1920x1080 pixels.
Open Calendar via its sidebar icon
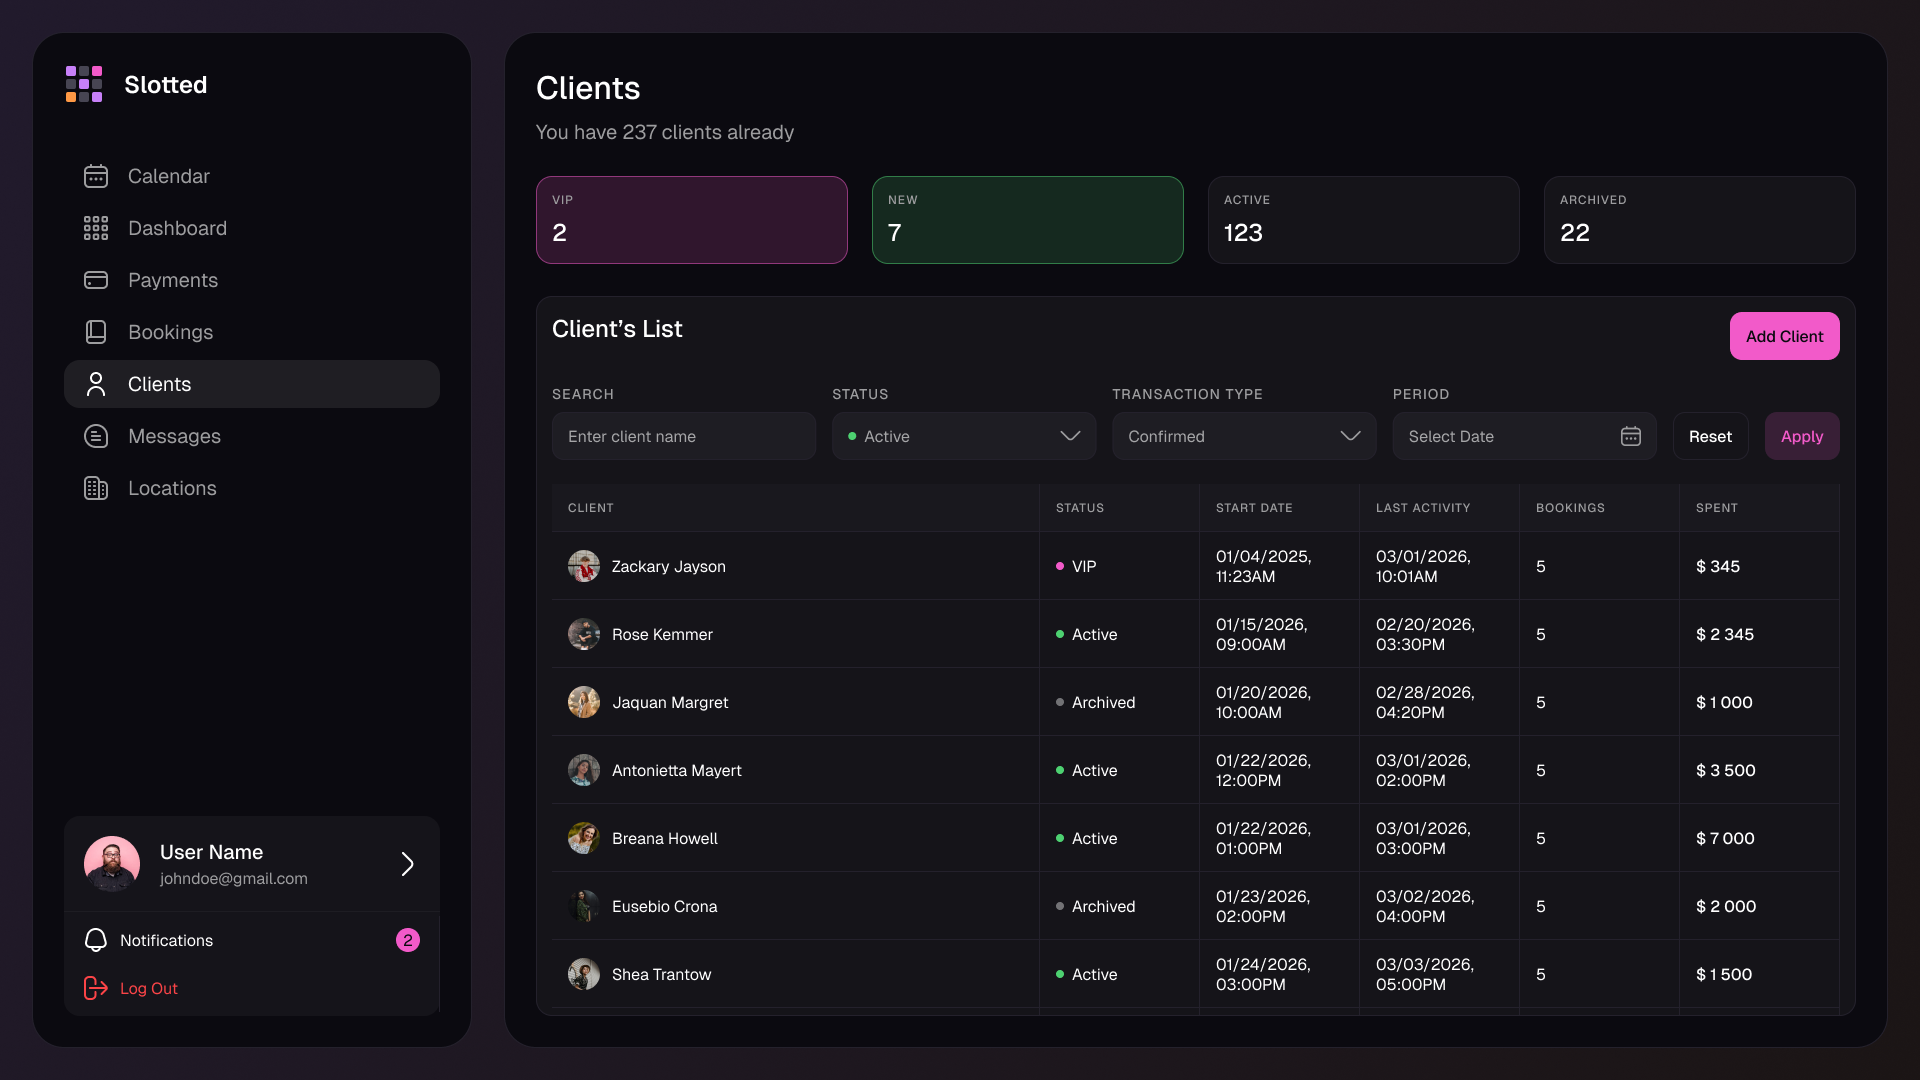[x=96, y=176]
